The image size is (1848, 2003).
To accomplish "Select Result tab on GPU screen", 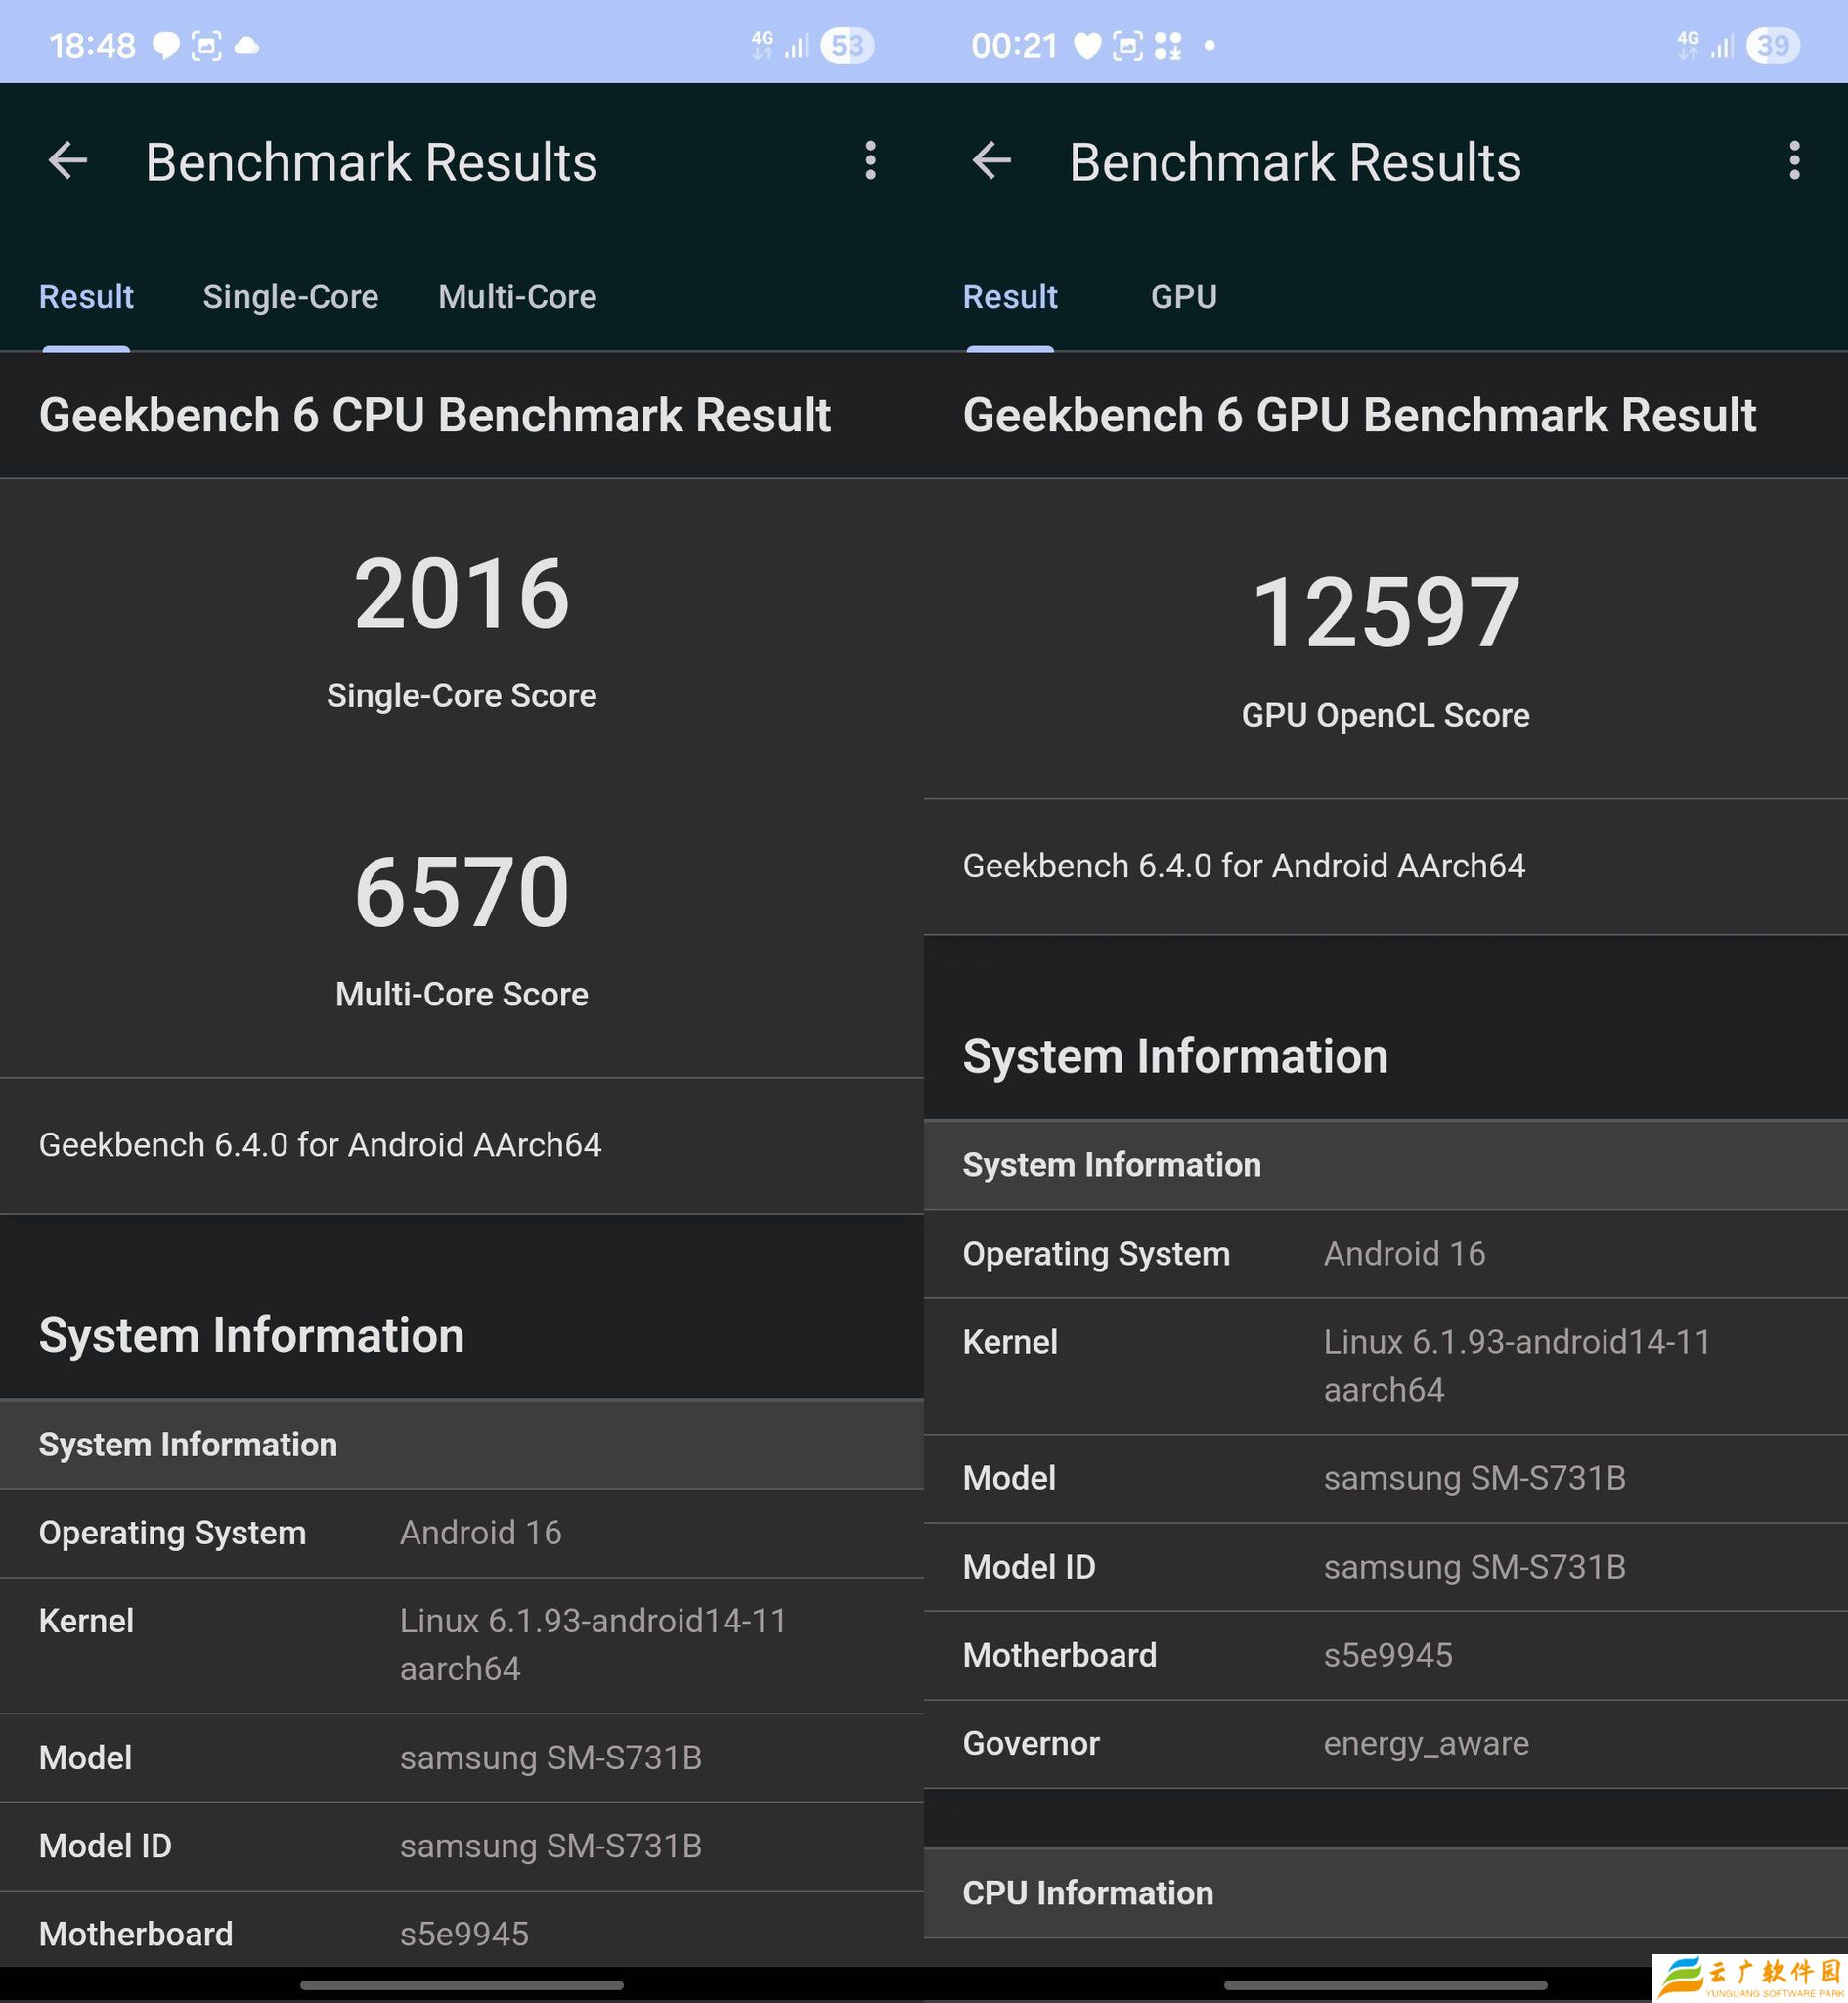I will (x=1010, y=297).
